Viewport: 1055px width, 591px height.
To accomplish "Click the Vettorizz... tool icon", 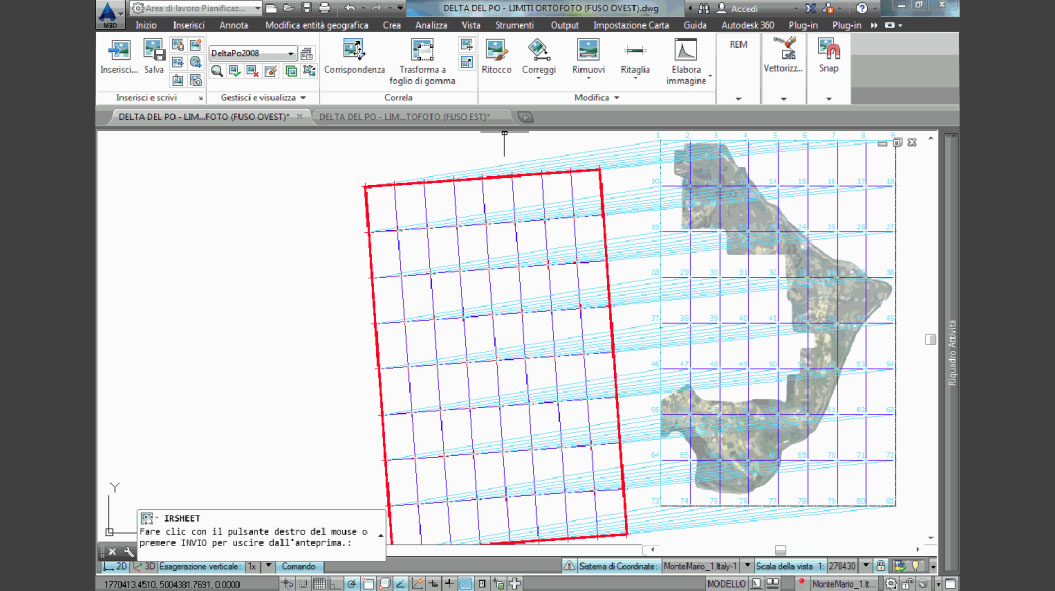I will tap(783, 49).
